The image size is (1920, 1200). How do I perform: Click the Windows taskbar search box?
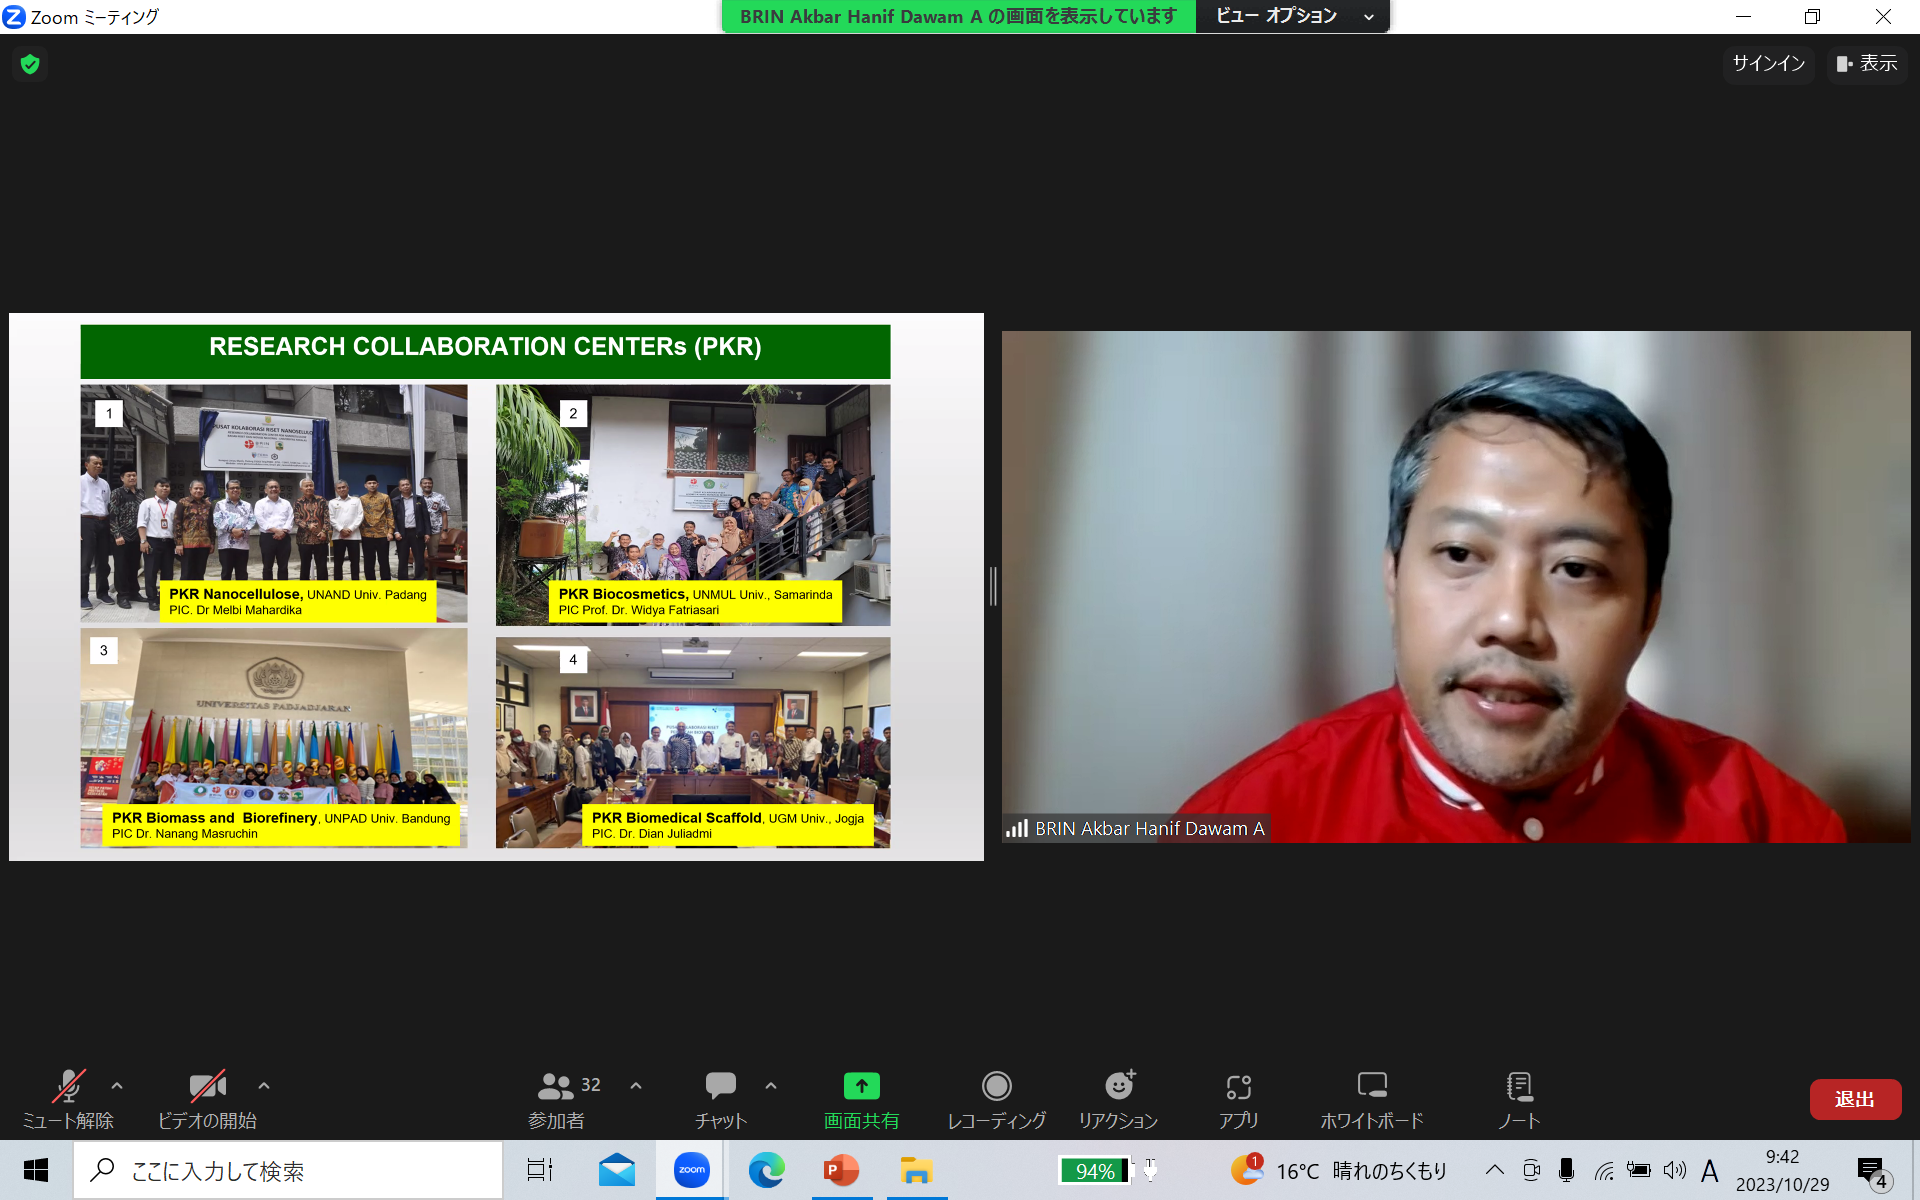[288, 1170]
